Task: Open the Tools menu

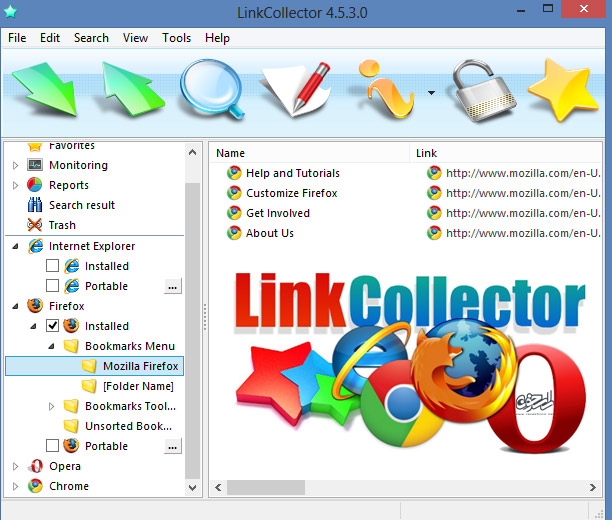Action: pos(176,38)
